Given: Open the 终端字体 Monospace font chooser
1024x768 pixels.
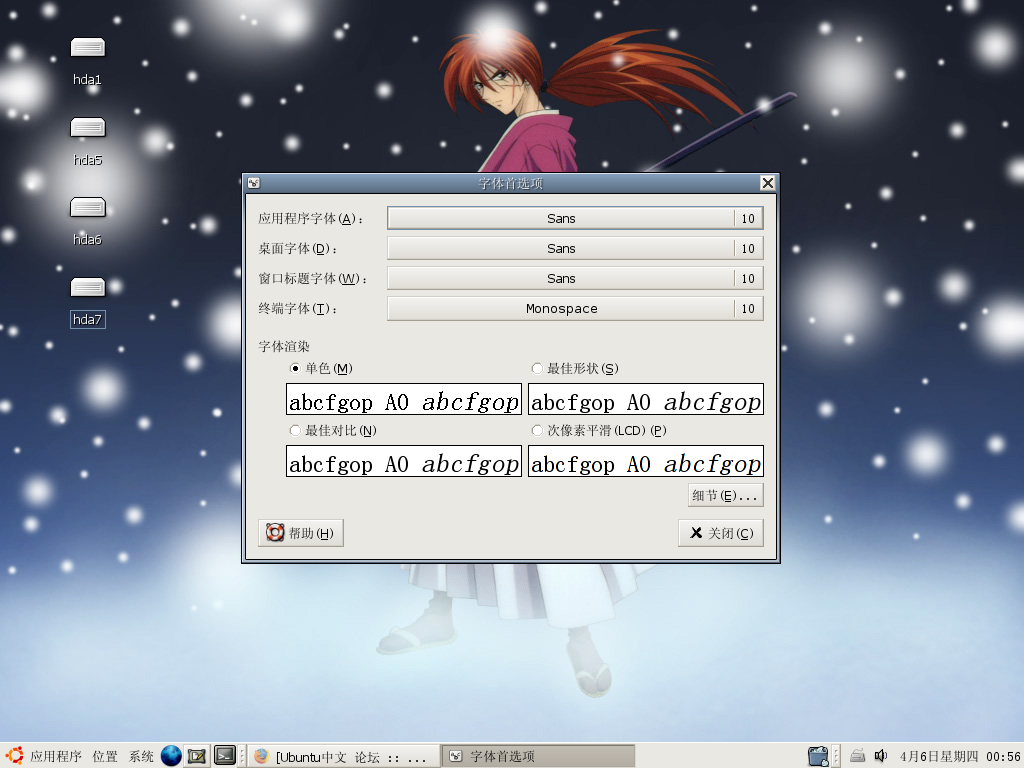Looking at the screenshot, I should click(575, 308).
